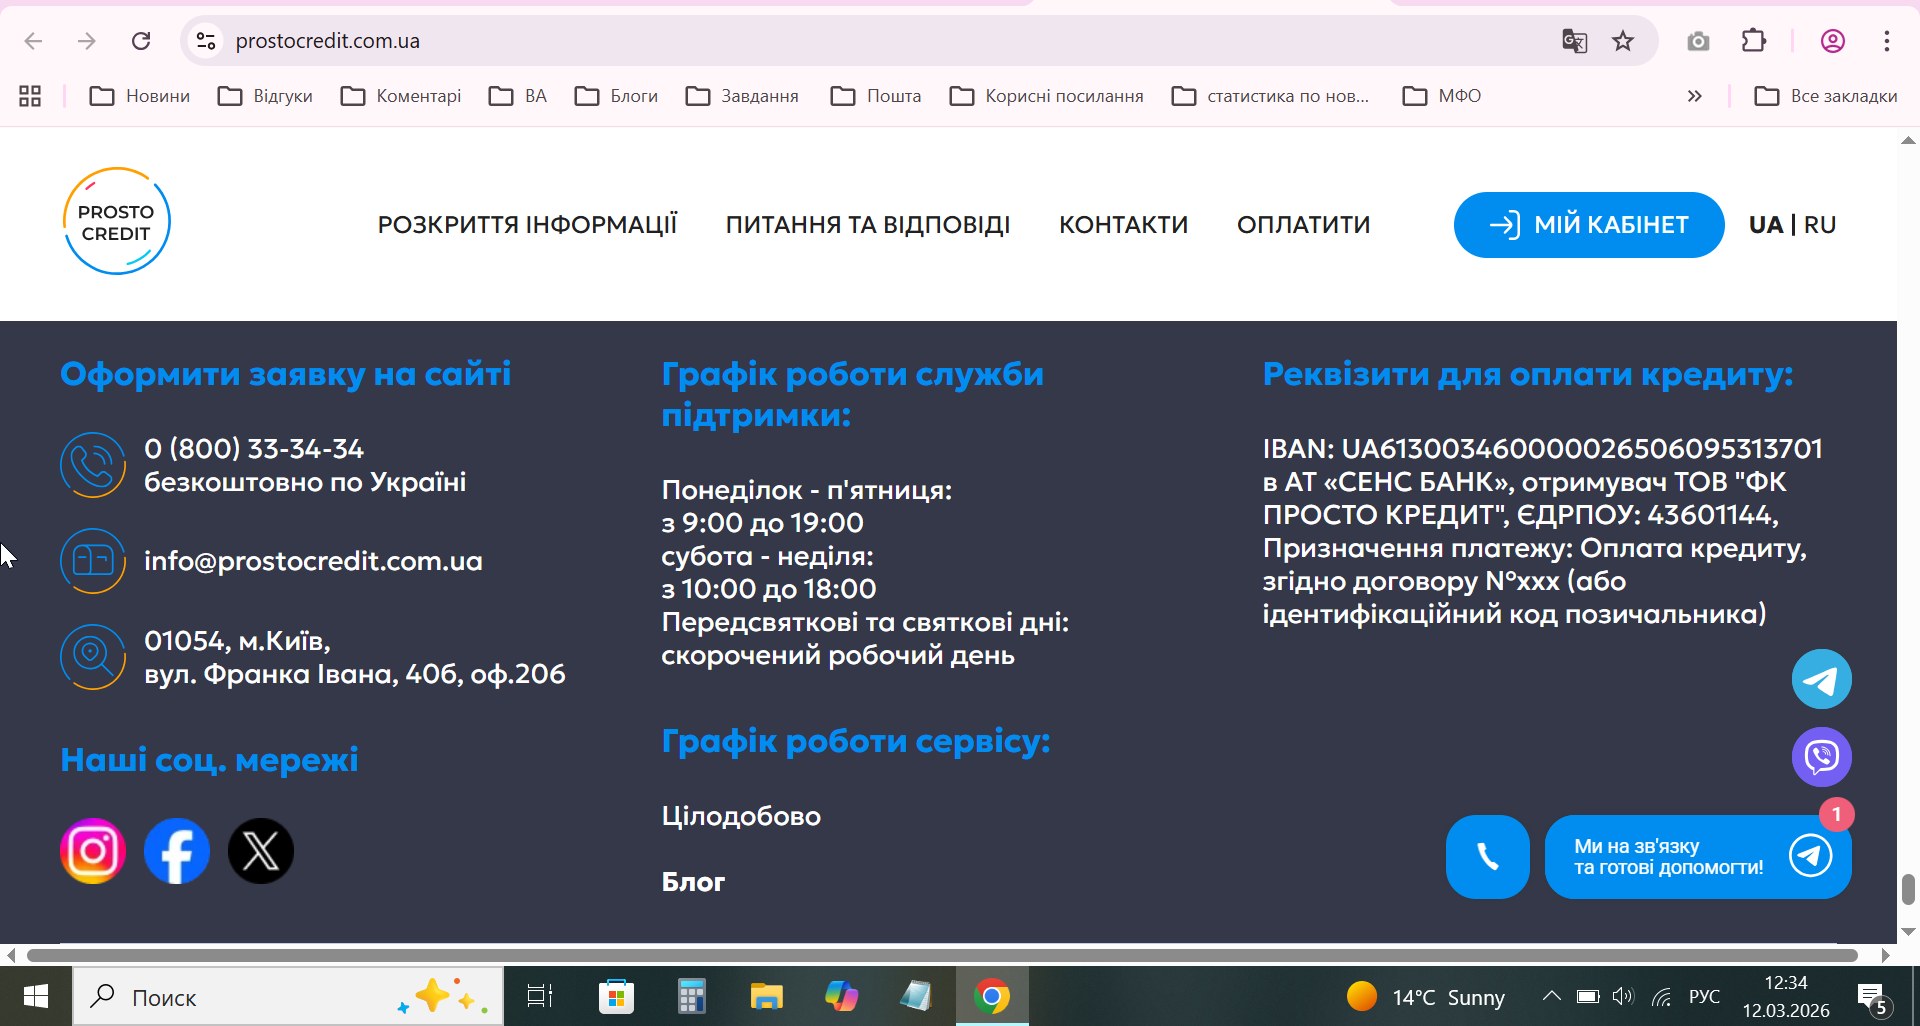The image size is (1920, 1026).
Task: Bookmark this page with the star icon
Action: coord(1623,41)
